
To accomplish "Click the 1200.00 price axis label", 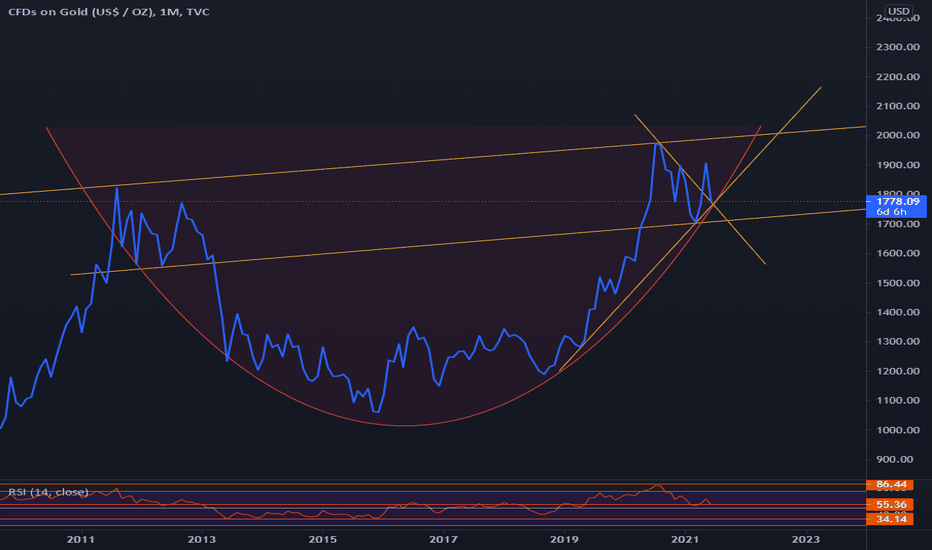I will (898, 371).
